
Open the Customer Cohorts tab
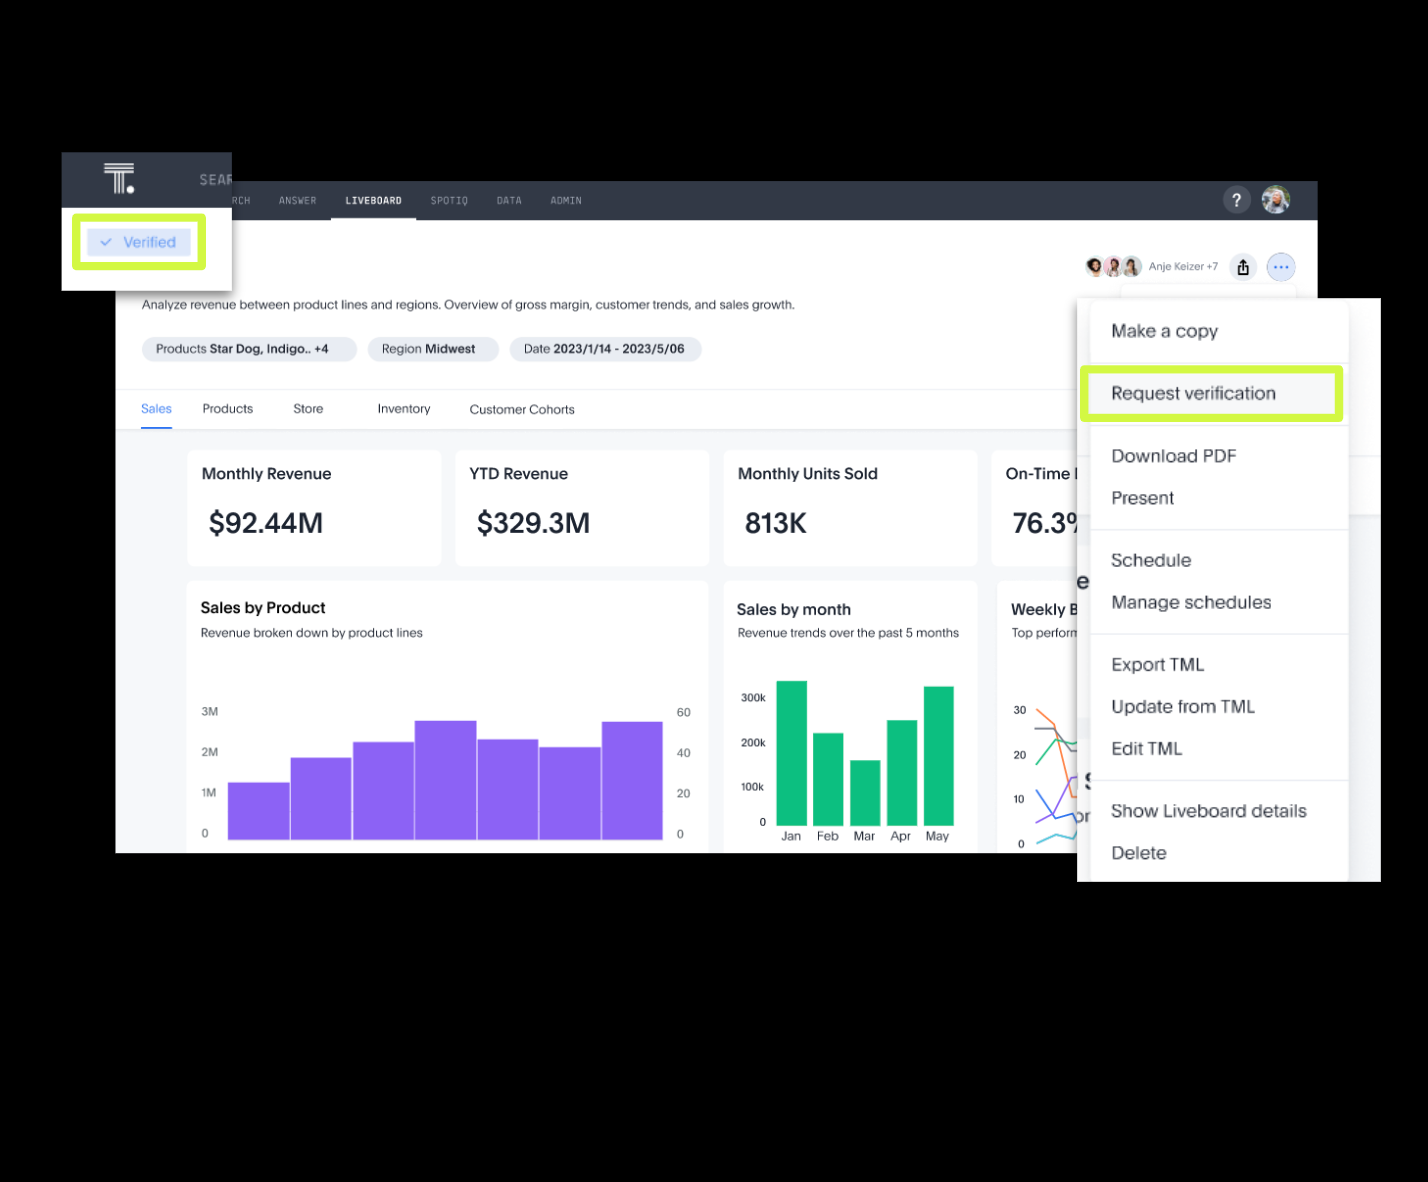point(522,410)
